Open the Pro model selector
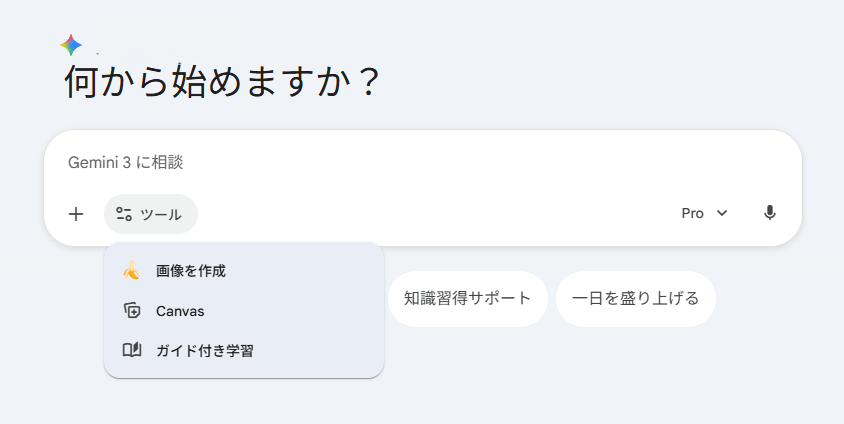This screenshot has height=424, width=844. 693,213
